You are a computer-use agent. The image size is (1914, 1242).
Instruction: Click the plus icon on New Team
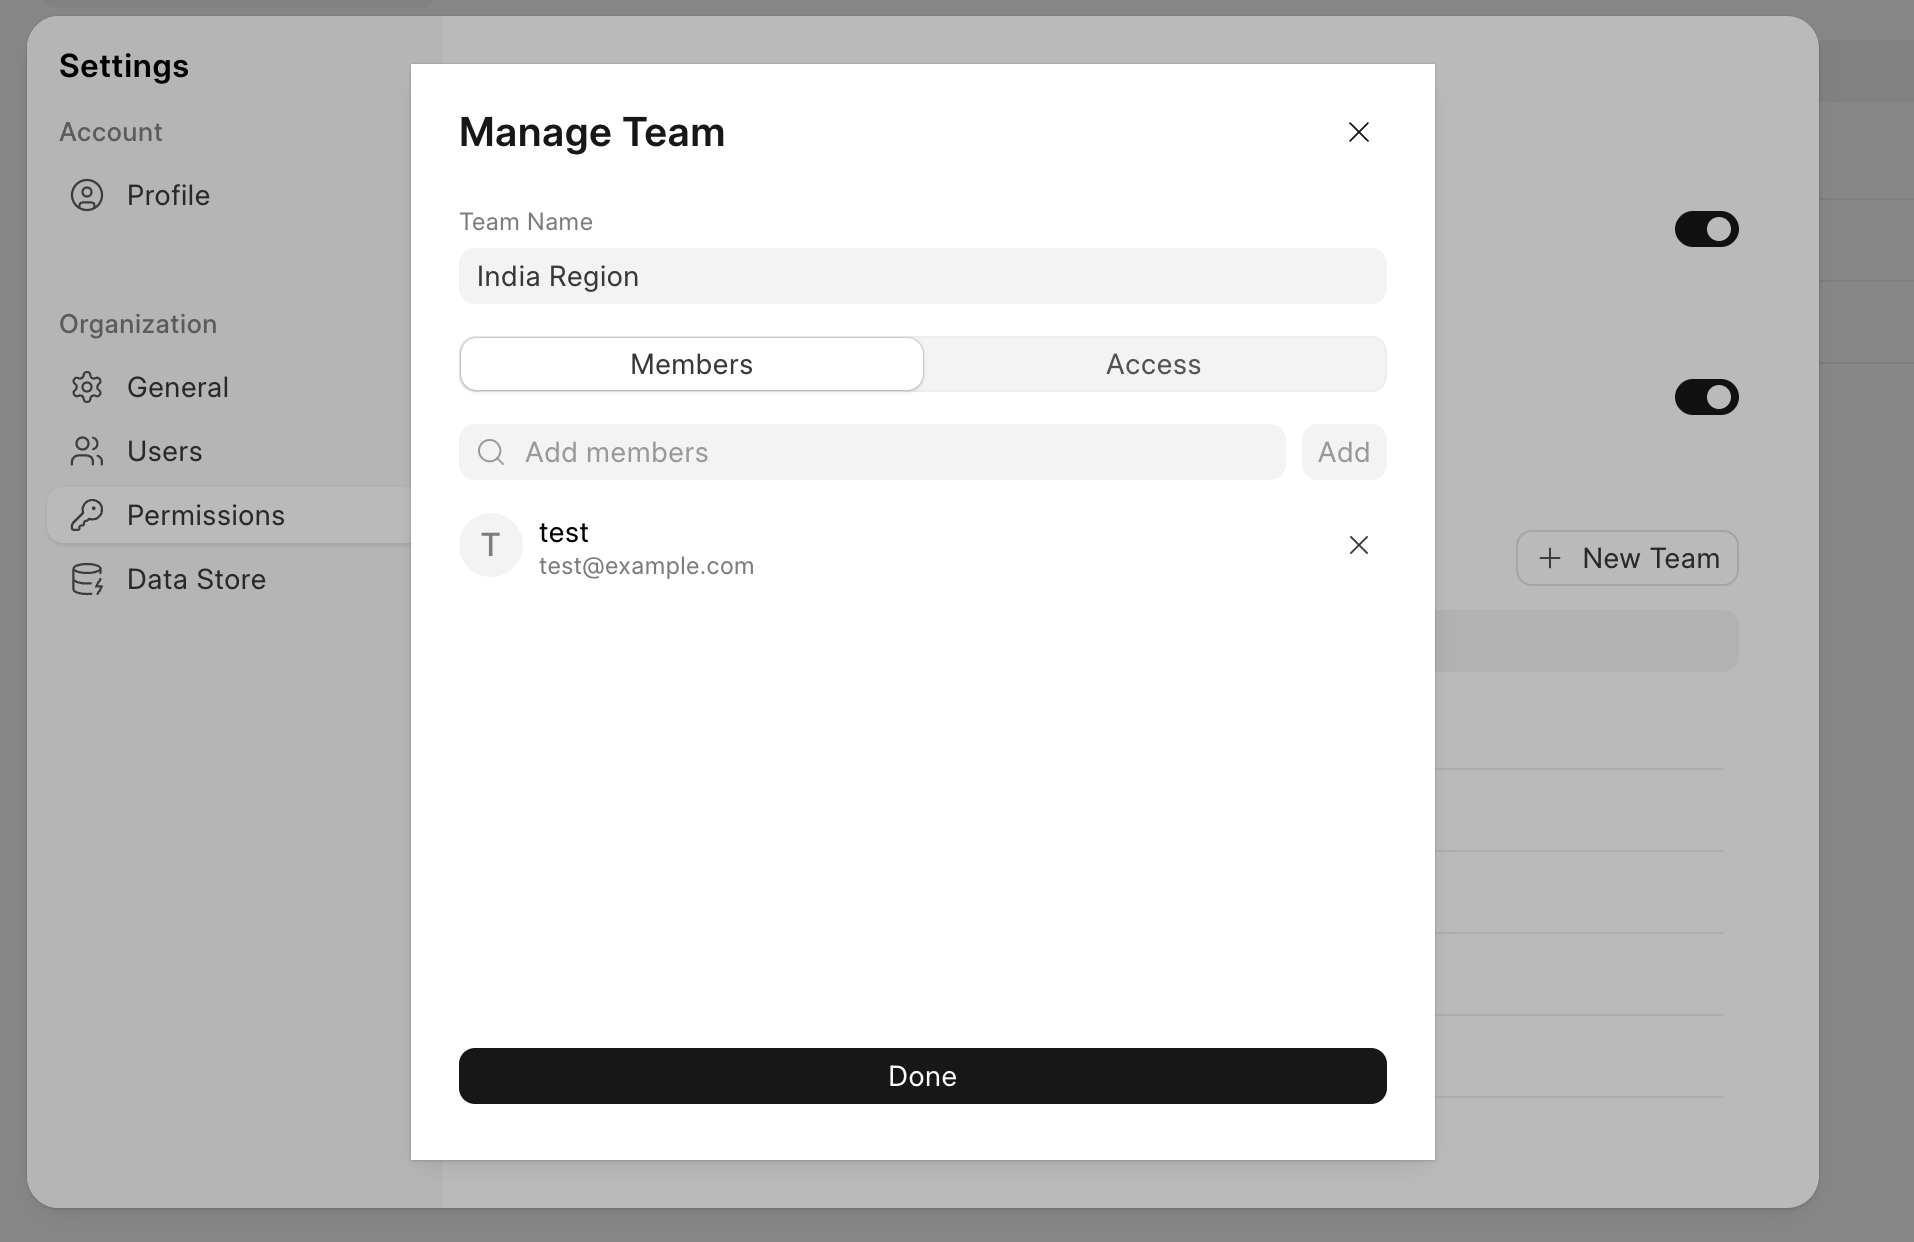[1550, 558]
